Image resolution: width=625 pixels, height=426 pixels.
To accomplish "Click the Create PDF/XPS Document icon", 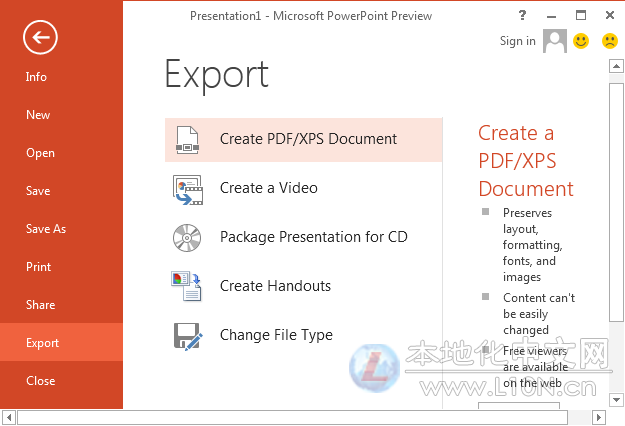I will coord(187,139).
